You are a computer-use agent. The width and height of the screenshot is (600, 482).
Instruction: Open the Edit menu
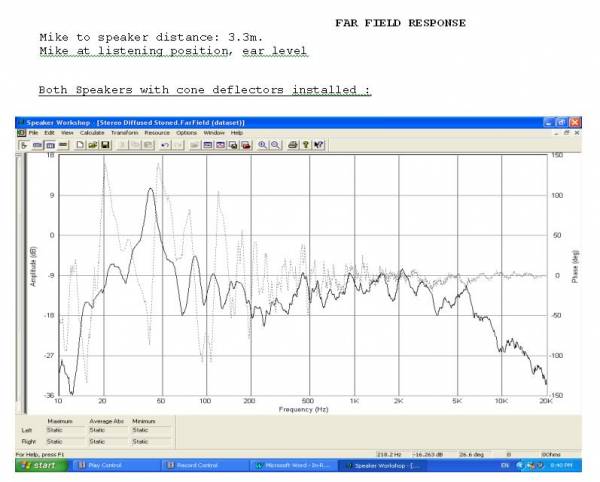point(49,133)
